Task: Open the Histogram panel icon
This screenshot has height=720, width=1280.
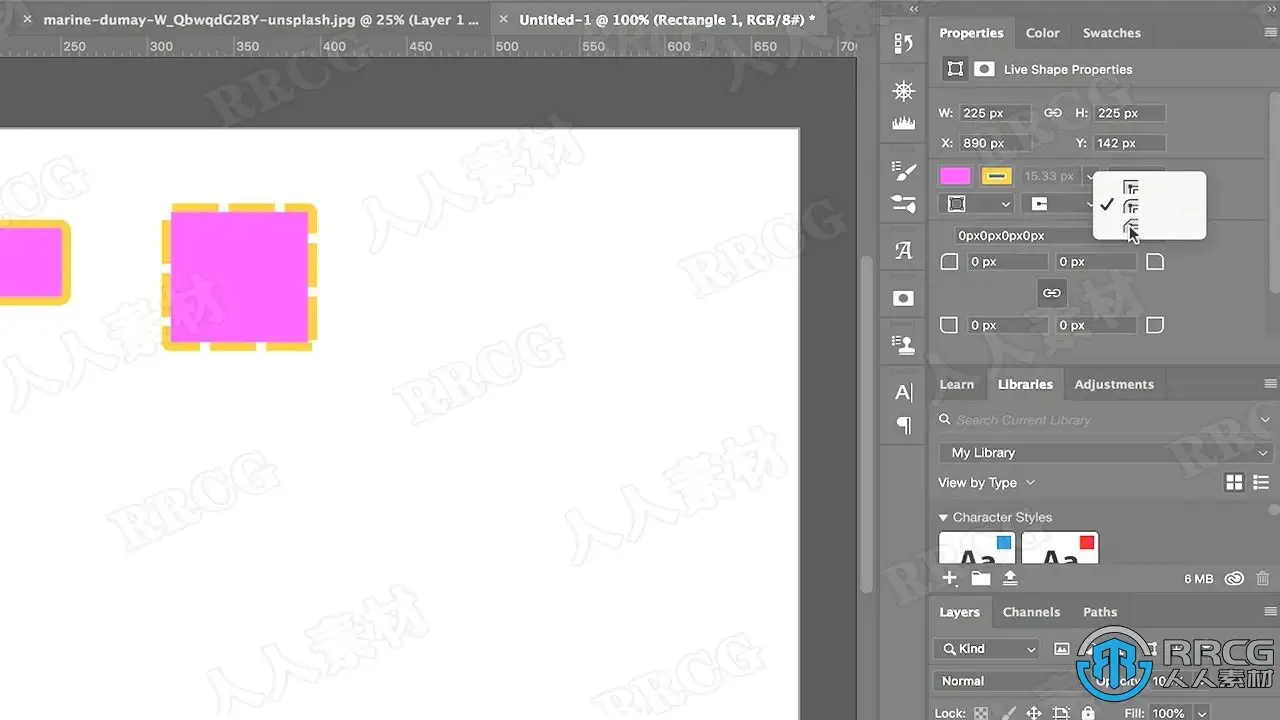Action: 904,123
